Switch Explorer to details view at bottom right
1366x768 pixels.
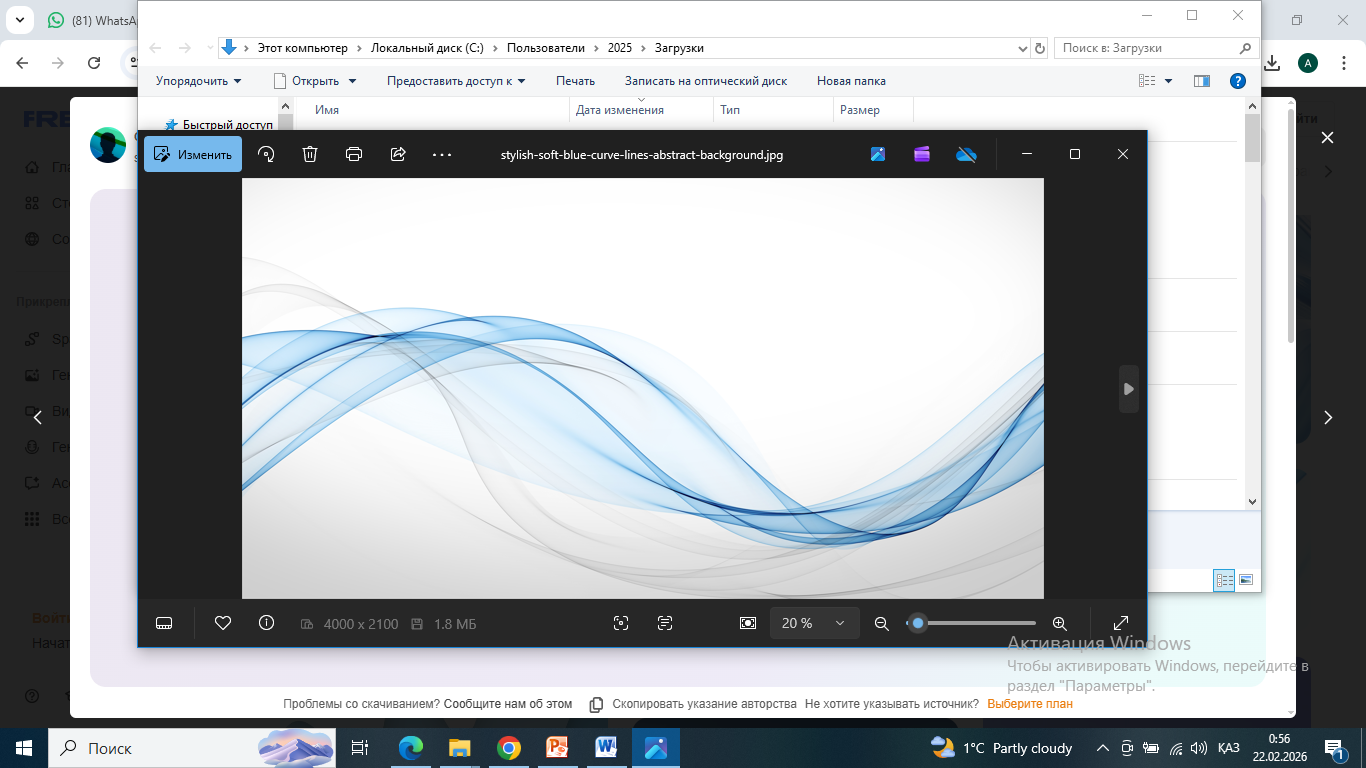(1224, 579)
